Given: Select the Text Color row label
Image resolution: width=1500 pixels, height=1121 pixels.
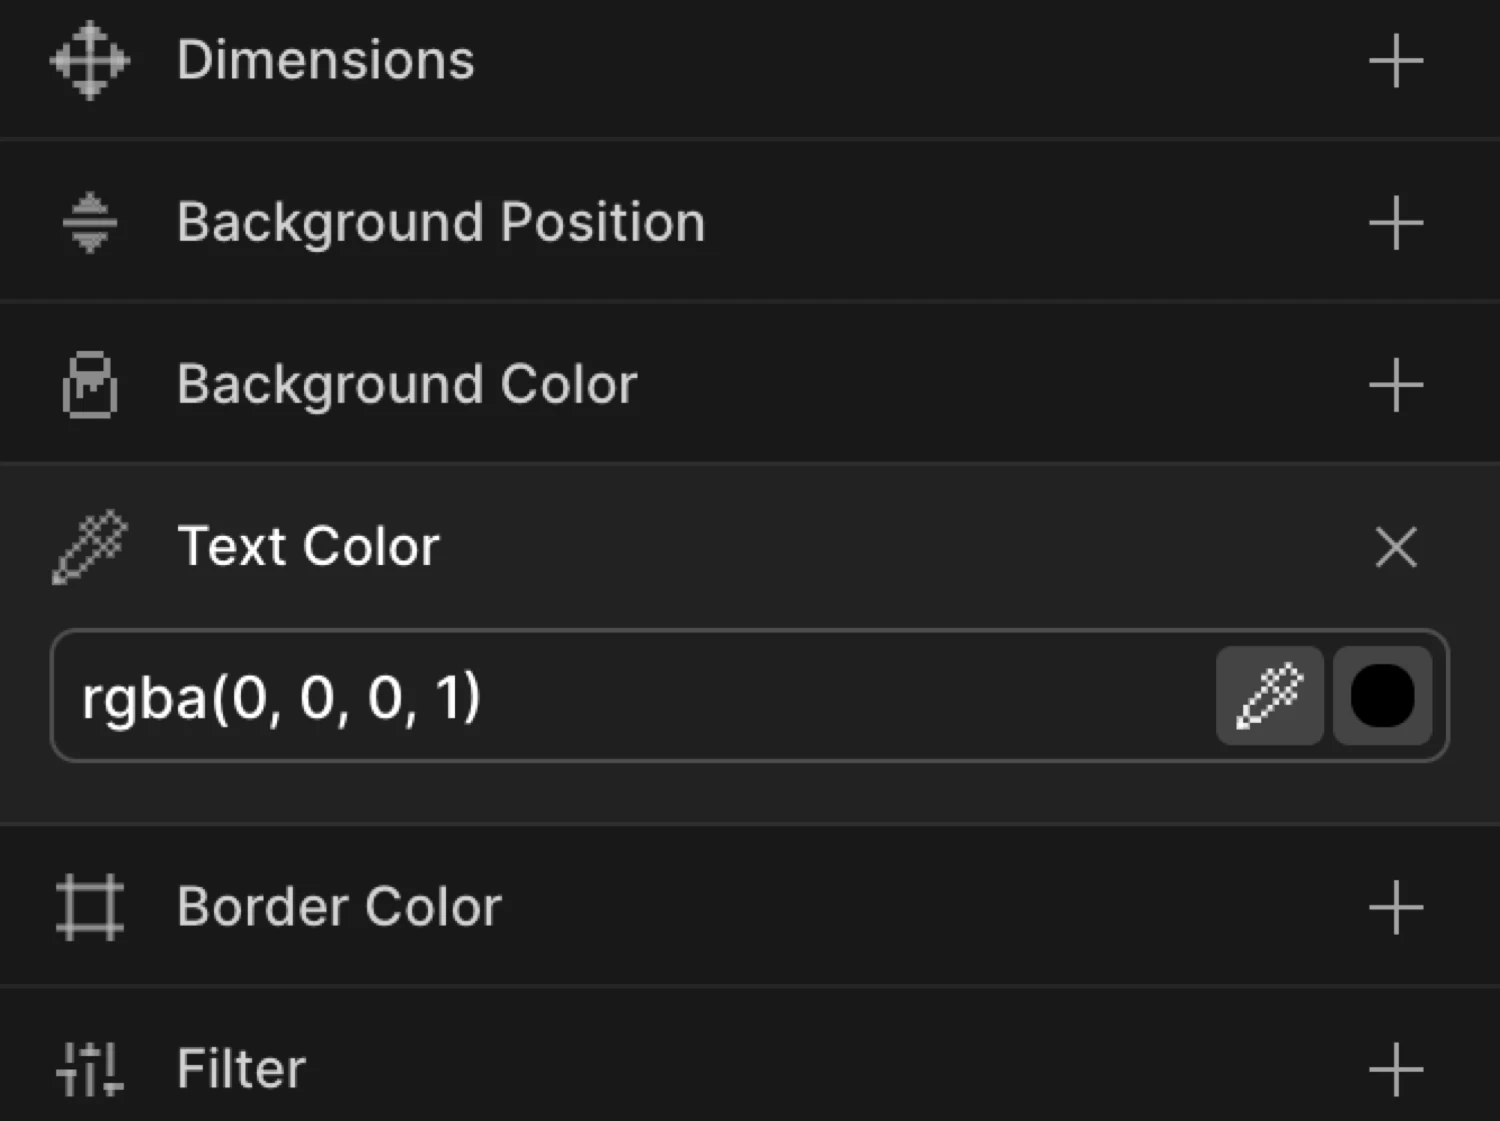Looking at the screenshot, I should point(309,546).
